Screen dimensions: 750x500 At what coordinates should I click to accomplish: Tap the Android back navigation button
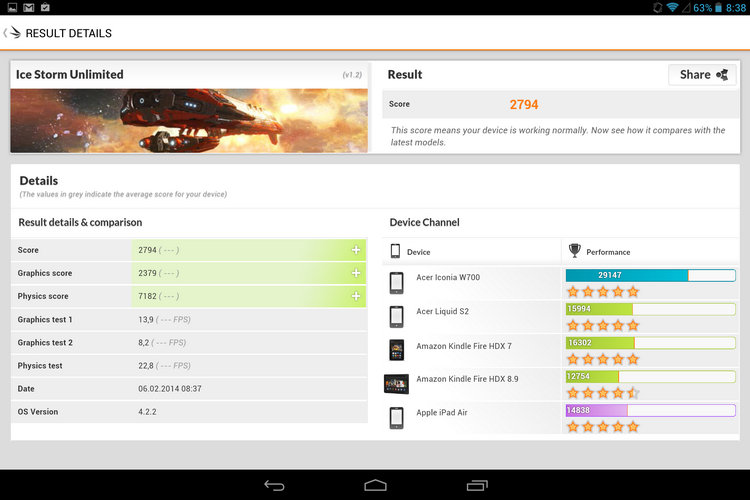pyautogui.click(x=275, y=486)
